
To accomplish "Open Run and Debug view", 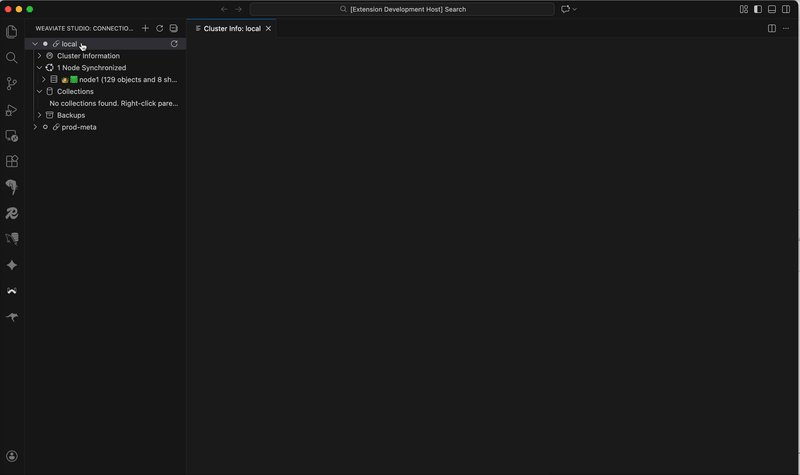I will click(x=12, y=110).
